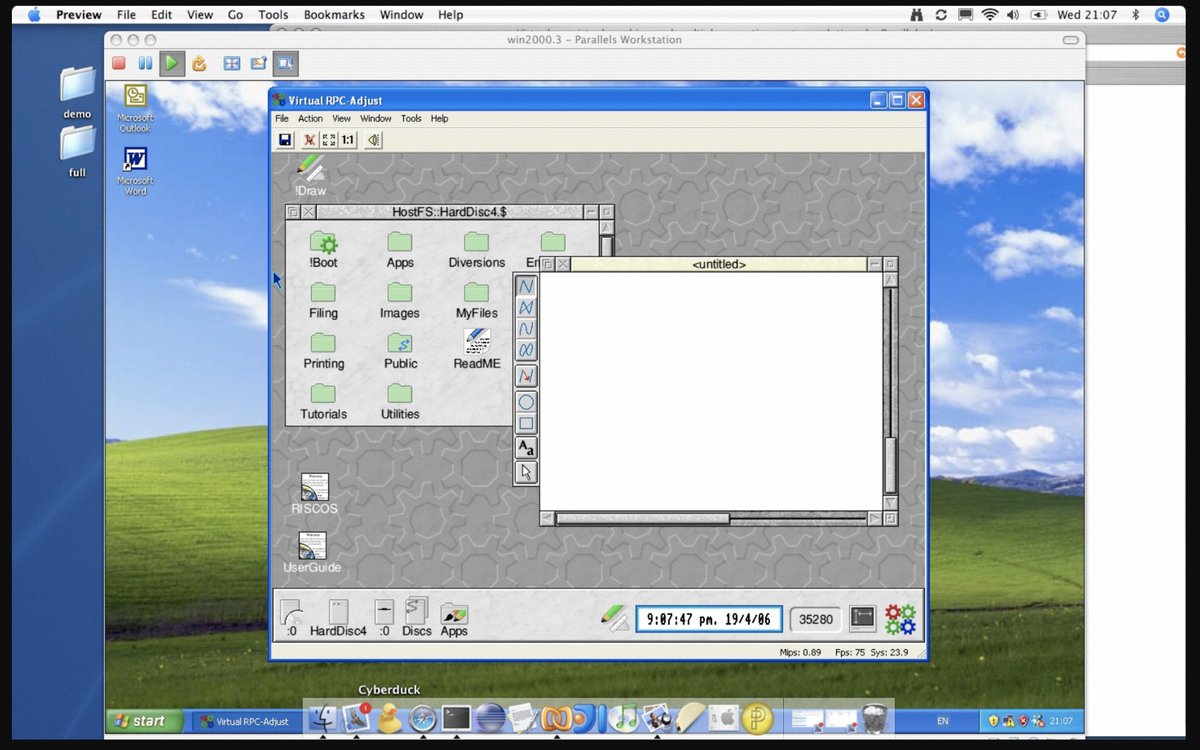Click the Printing folder
The height and width of the screenshot is (750, 1200).
[x=323, y=343]
